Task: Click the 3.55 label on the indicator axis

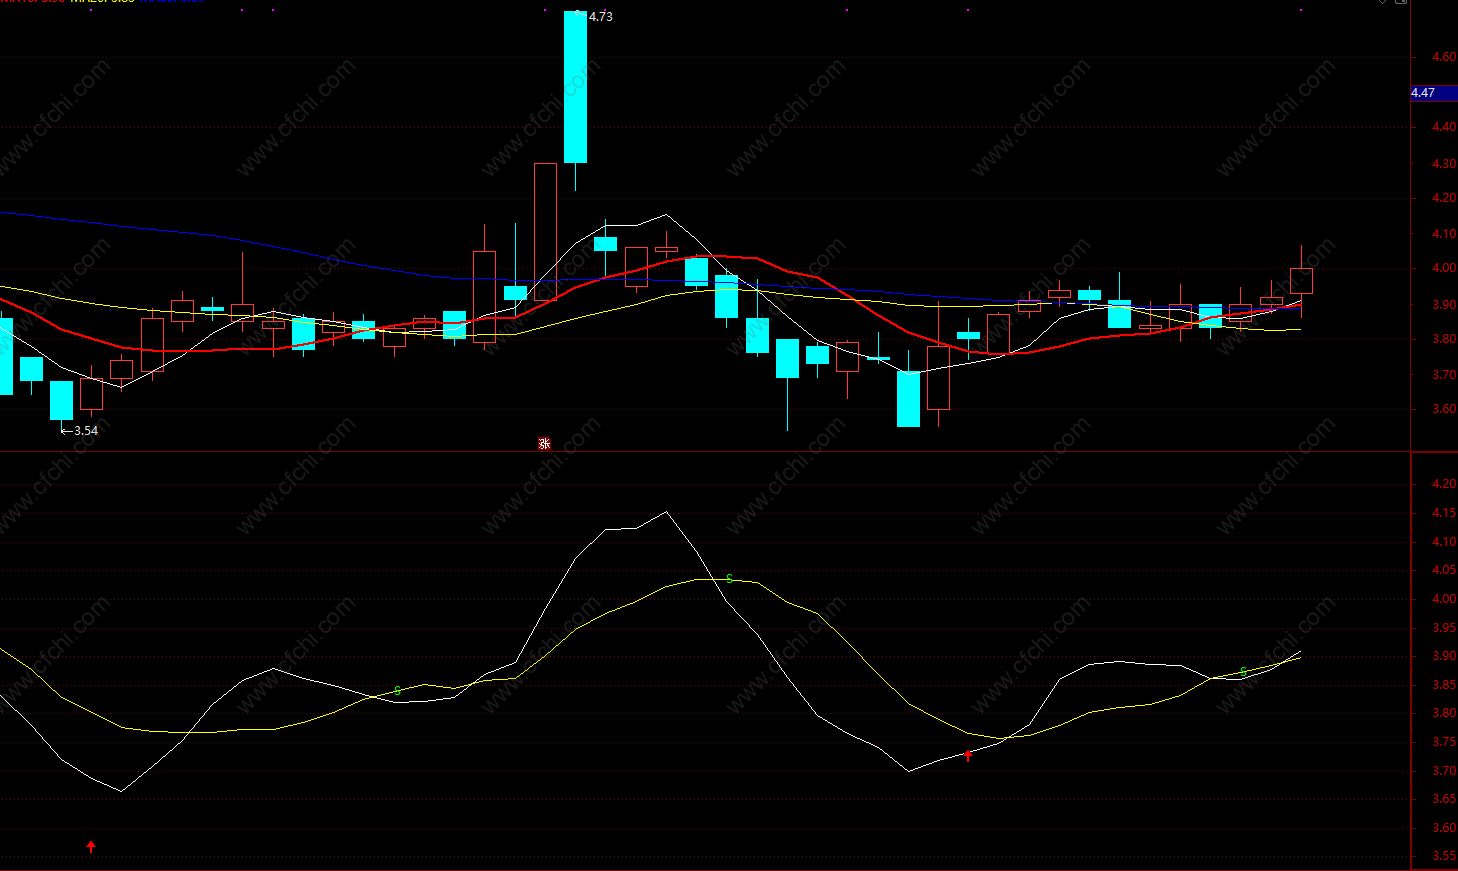Action: tap(1444, 856)
